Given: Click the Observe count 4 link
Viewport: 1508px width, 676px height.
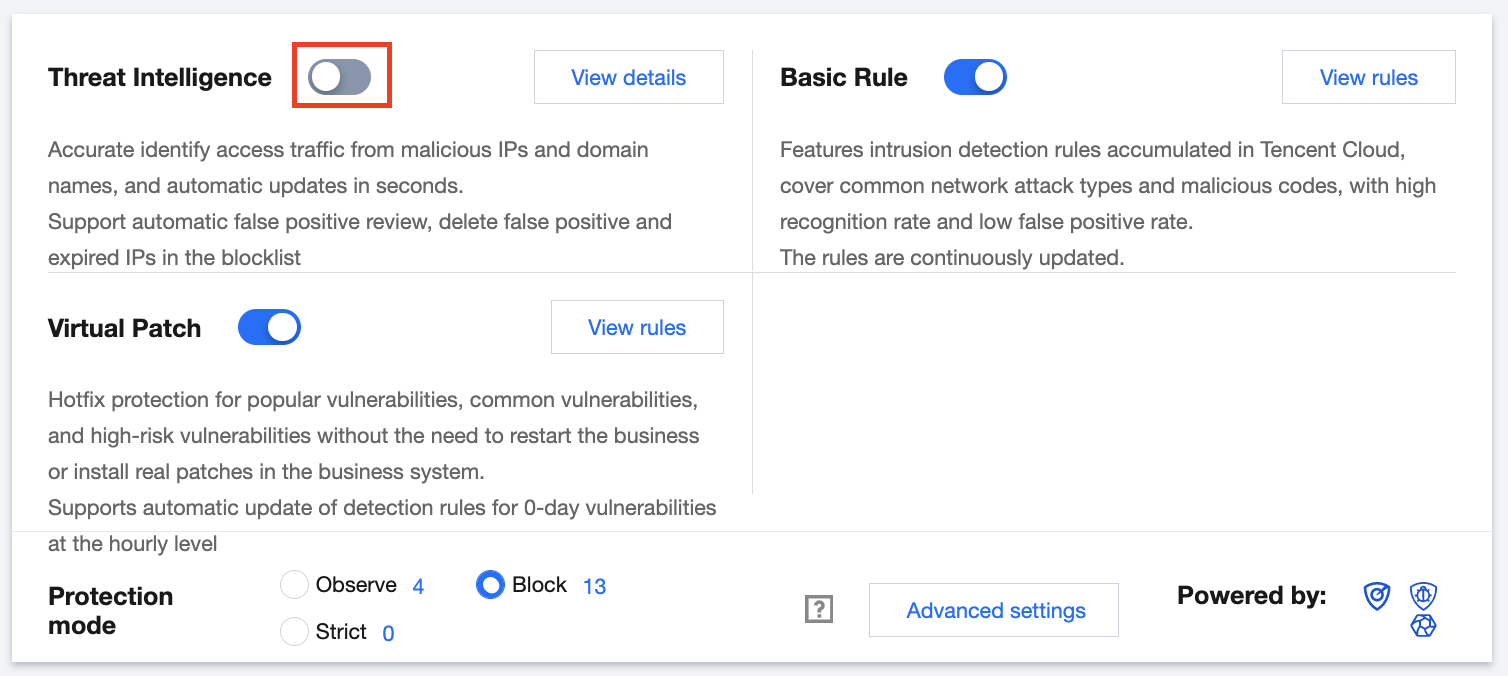Looking at the screenshot, I should (x=418, y=587).
